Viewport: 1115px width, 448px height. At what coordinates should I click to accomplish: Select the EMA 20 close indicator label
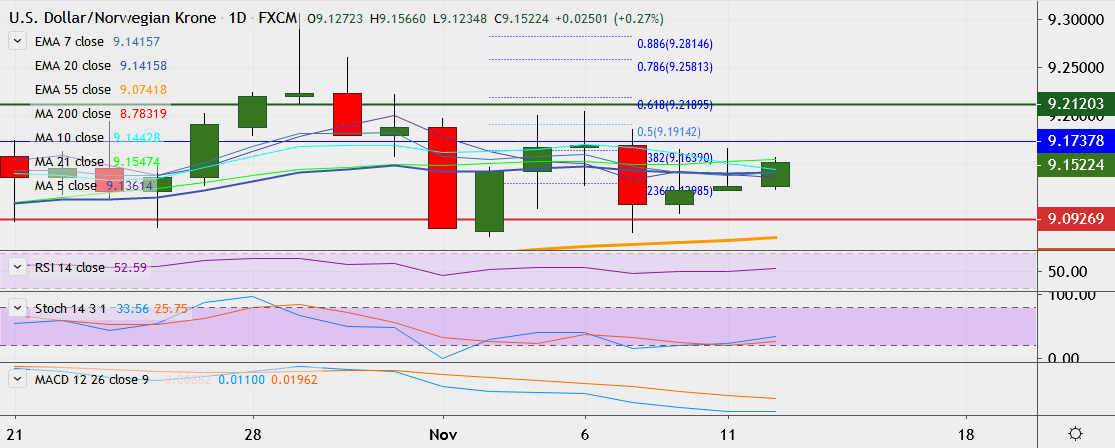(x=73, y=66)
